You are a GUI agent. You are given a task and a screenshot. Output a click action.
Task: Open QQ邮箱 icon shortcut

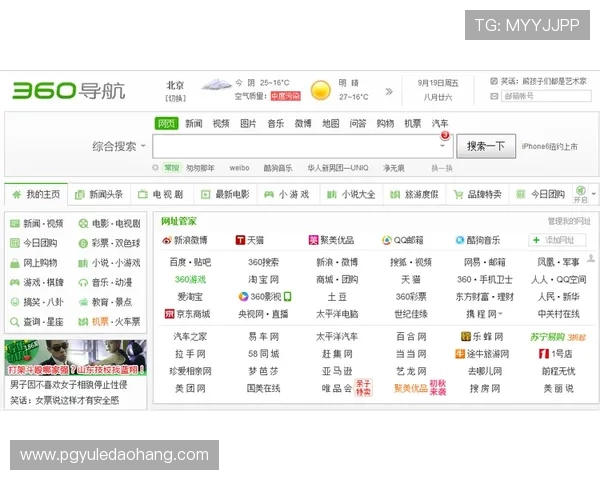pos(403,240)
